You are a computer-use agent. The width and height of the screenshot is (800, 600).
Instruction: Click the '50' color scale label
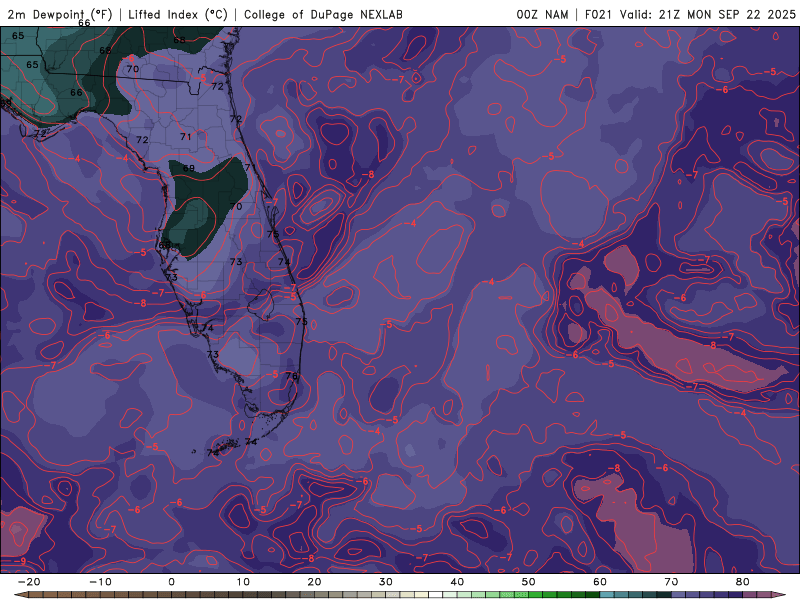click(529, 582)
